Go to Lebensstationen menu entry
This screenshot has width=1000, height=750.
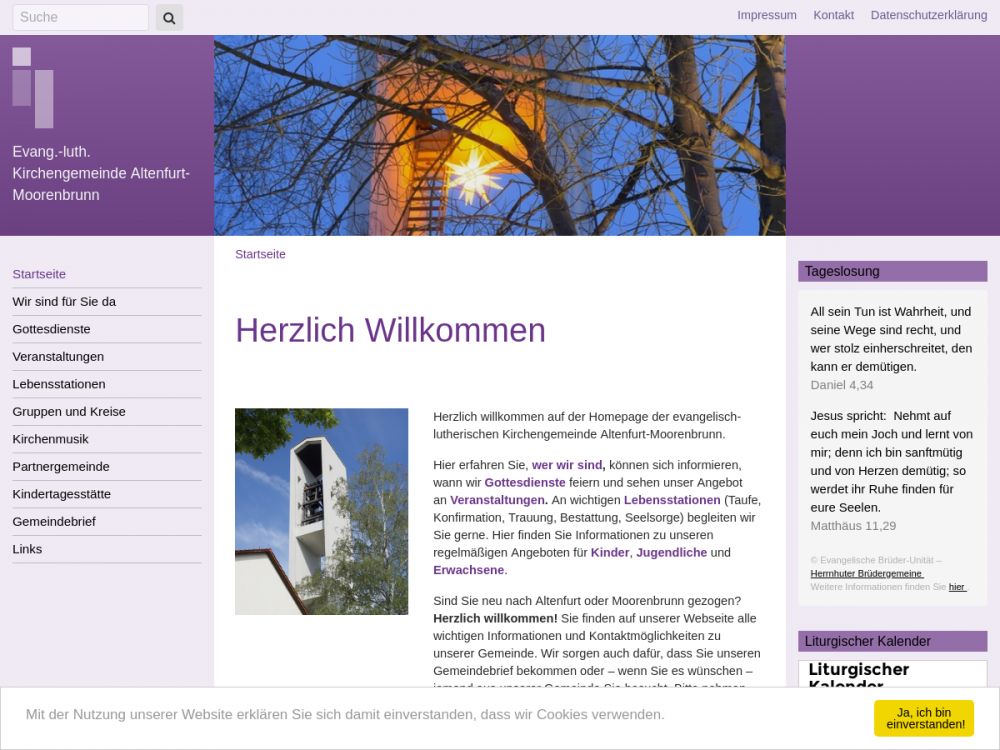[x=59, y=384]
